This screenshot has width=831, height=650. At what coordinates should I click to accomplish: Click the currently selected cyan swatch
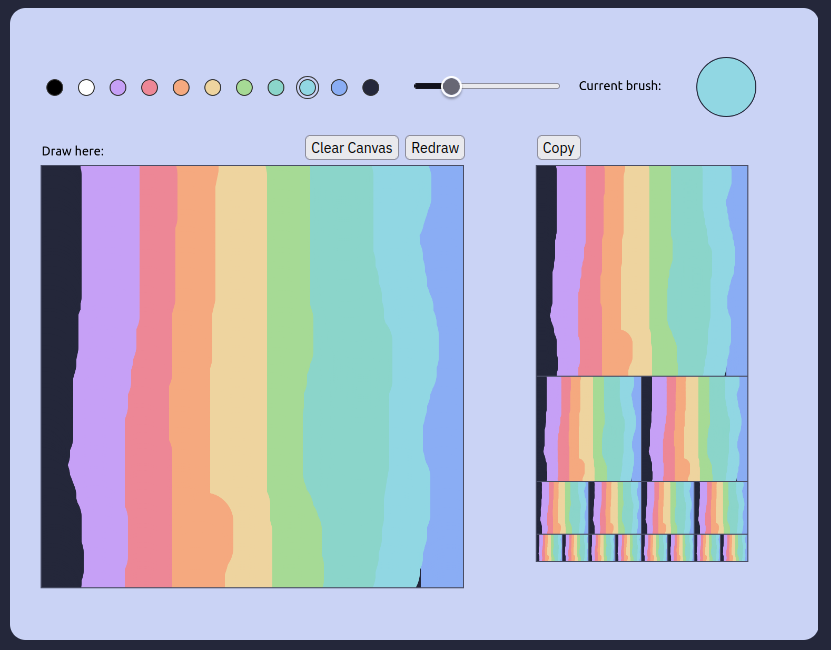pos(308,88)
